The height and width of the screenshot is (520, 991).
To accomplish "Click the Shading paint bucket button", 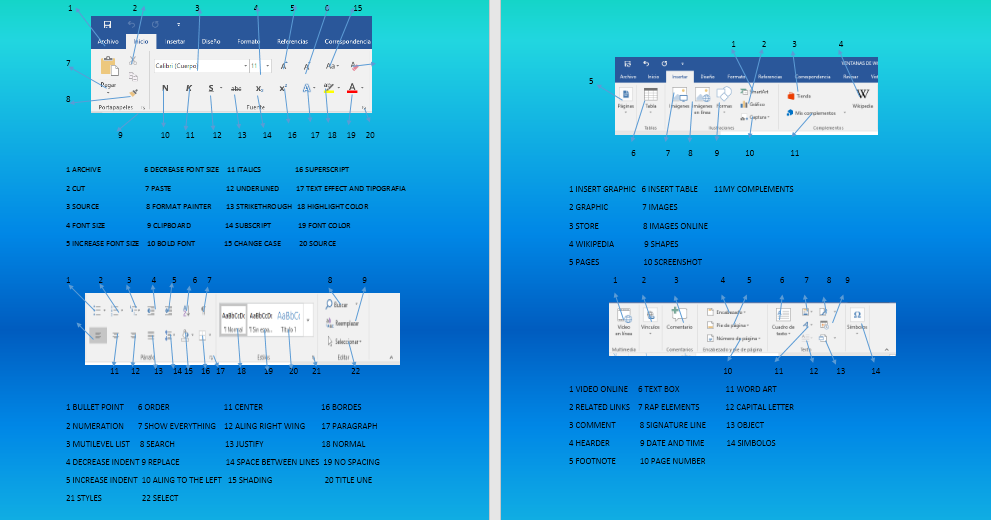I will tap(185, 336).
